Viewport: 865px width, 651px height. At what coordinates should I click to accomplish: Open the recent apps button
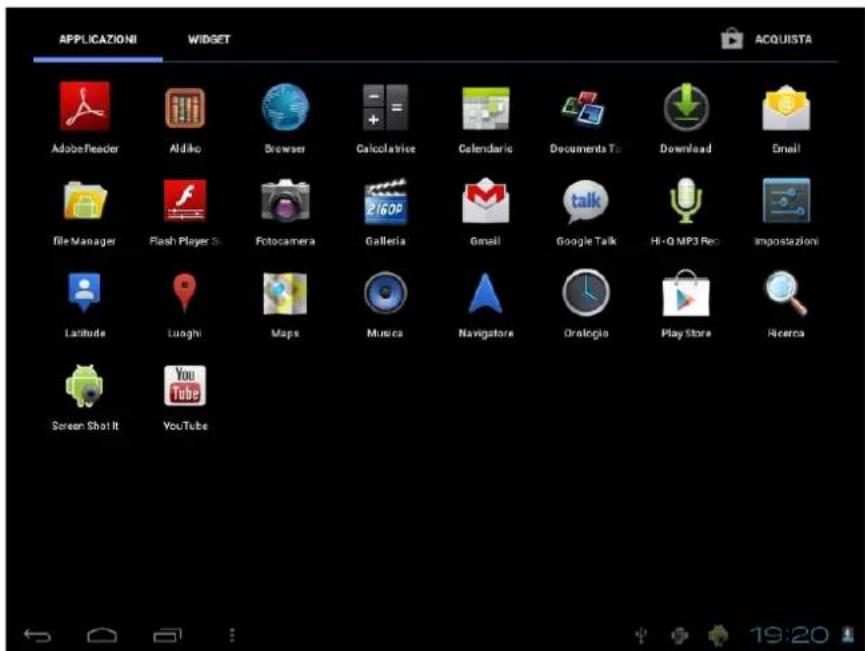click(x=167, y=636)
